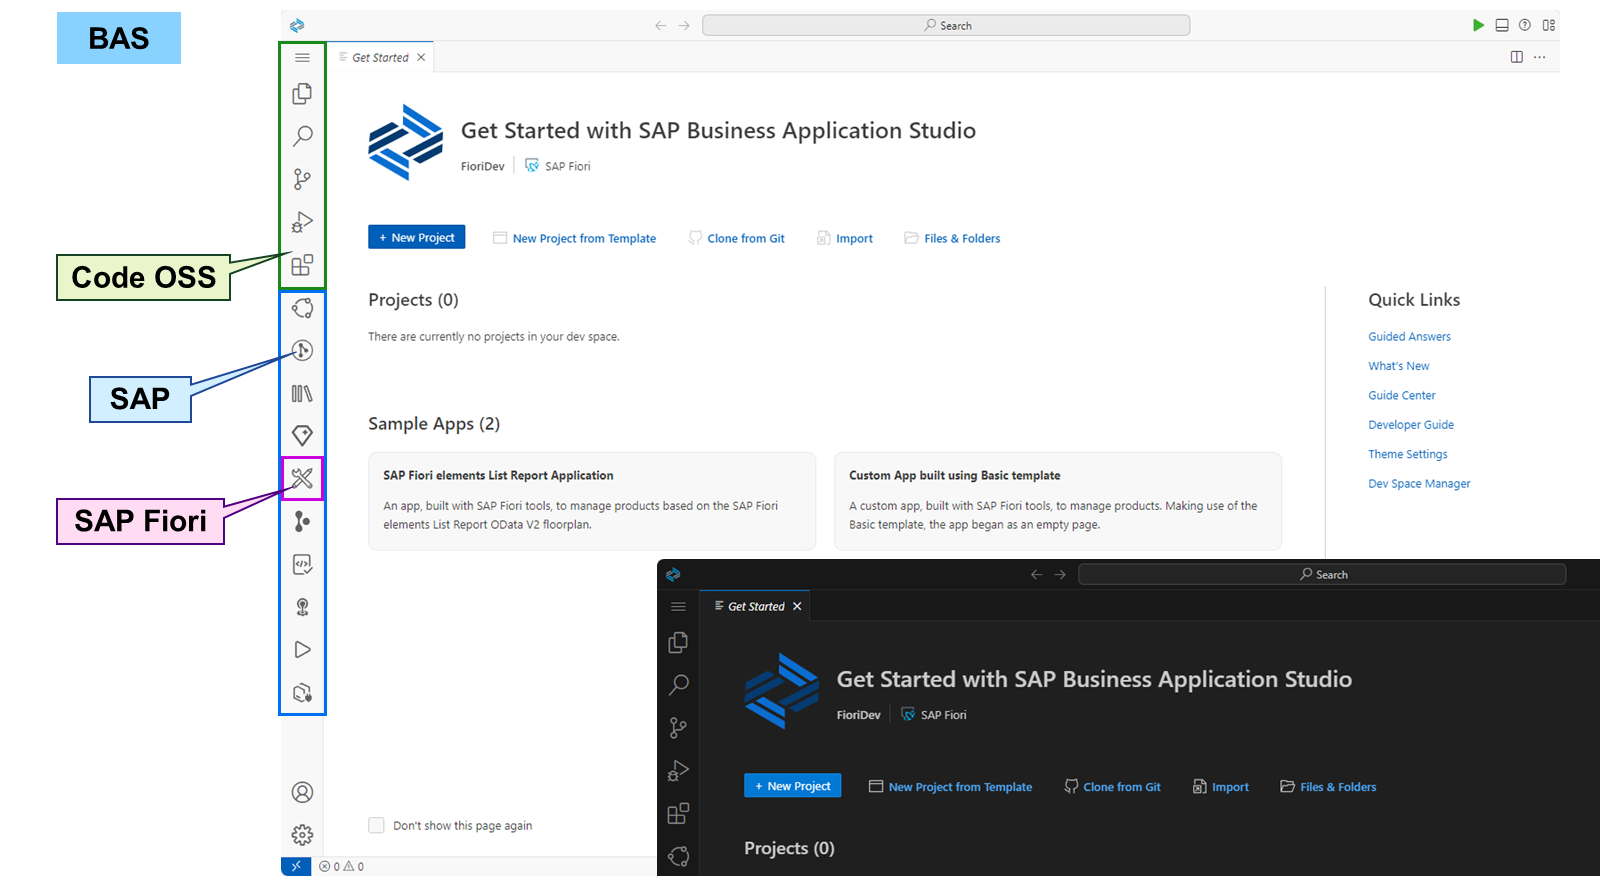Open SAP Fiori elements List Report sample card
1600x886 pixels.
592,501
